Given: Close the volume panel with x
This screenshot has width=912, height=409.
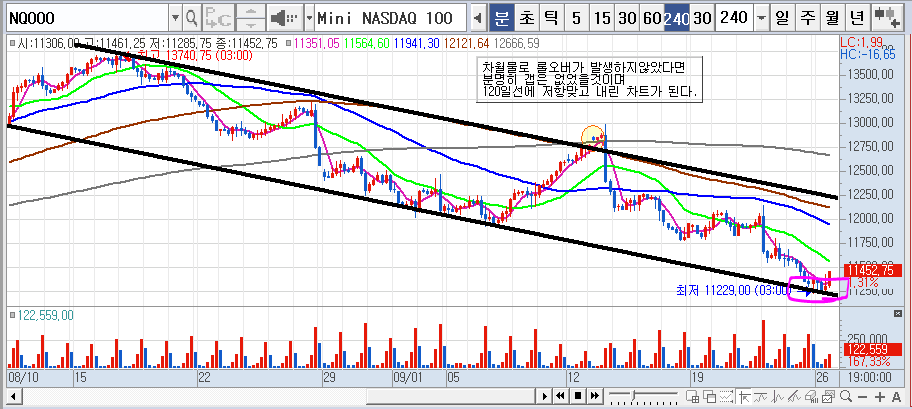Looking at the screenshot, I should coord(897,314).
